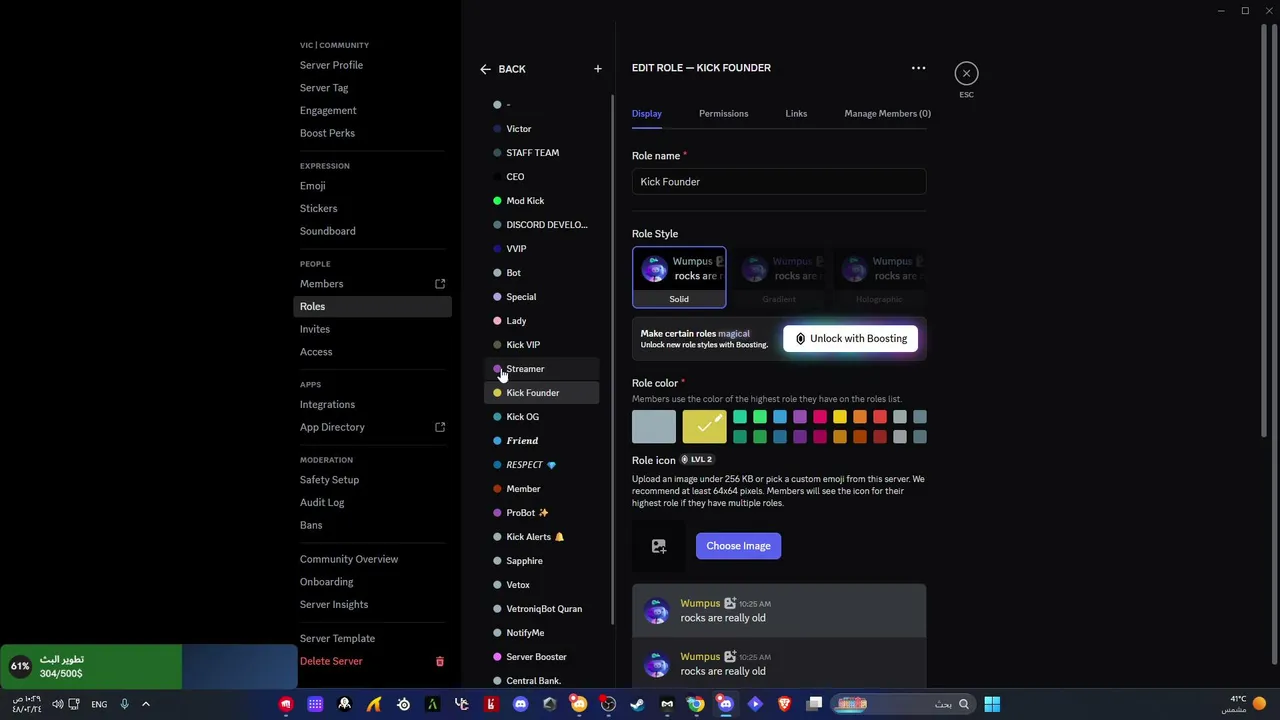Select the Gradient role style
1280x720 pixels.
coord(779,277)
